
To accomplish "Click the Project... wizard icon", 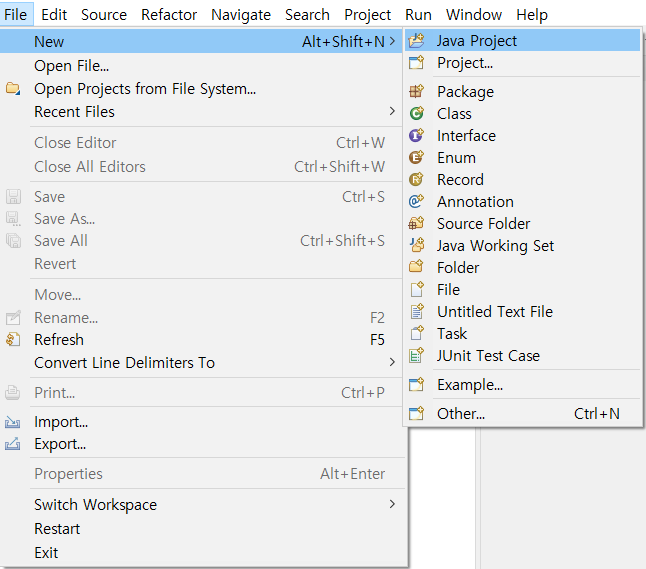I will (417, 63).
